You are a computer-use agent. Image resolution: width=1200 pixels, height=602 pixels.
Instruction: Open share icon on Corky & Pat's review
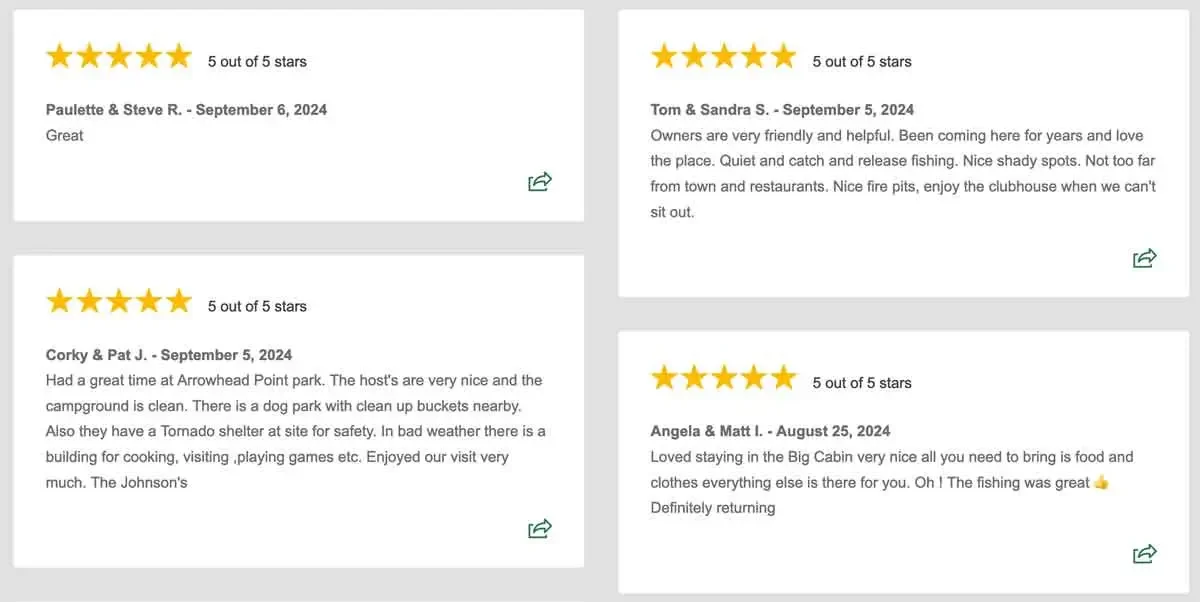[540, 528]
